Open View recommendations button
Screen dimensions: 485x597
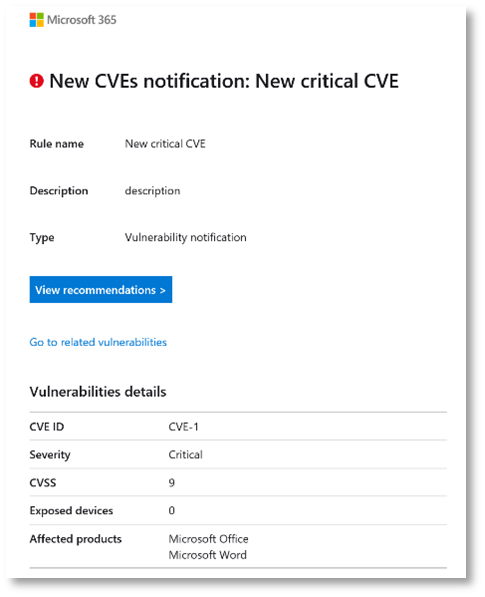click(101, 290)
